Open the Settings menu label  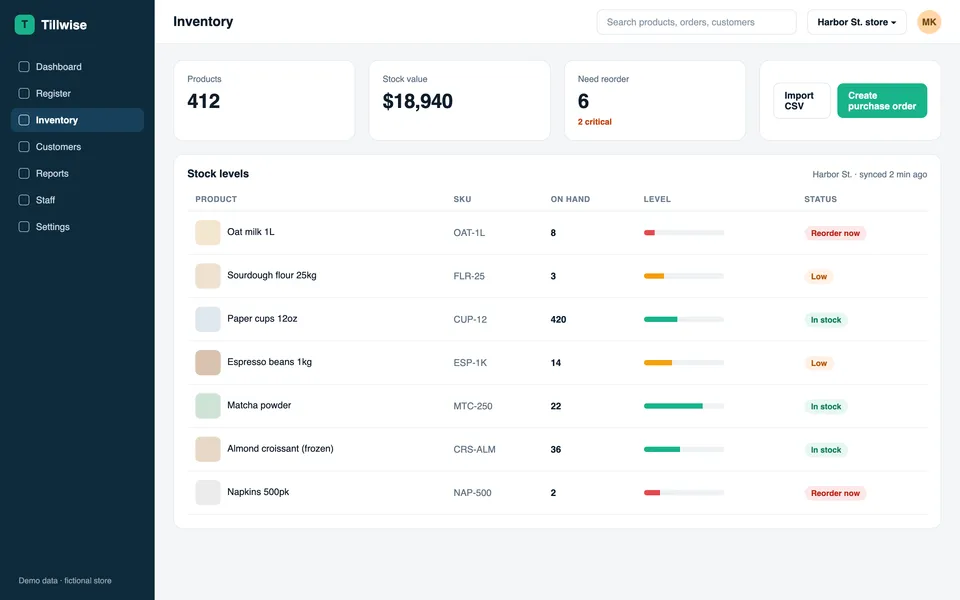pos(53,227)
